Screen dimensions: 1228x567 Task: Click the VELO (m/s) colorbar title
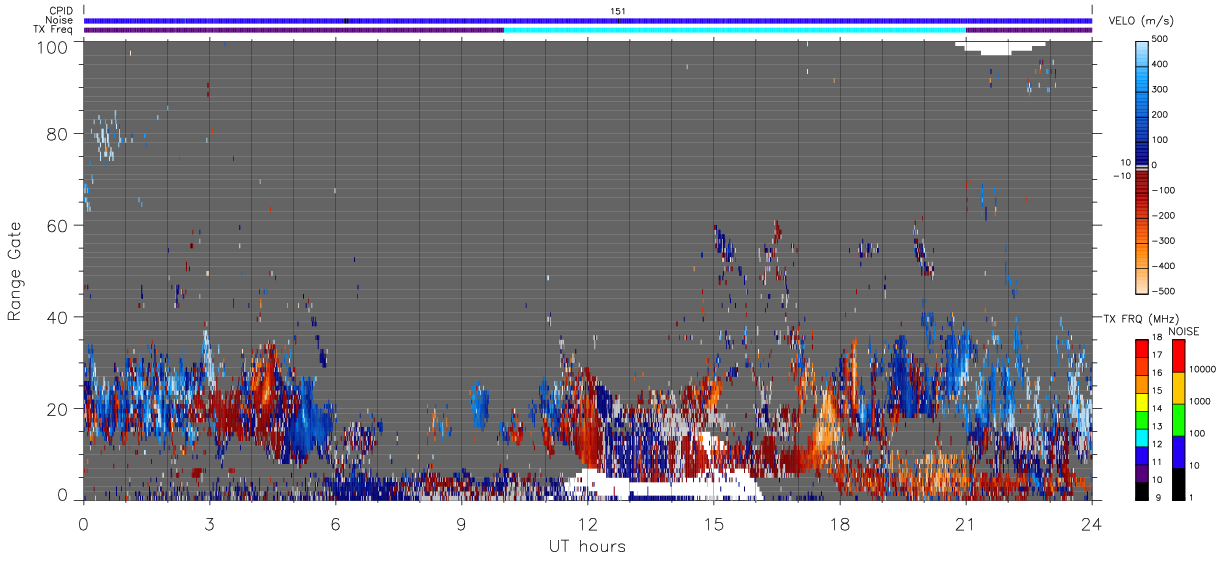pyautogui.click(x=1140, y=20)
